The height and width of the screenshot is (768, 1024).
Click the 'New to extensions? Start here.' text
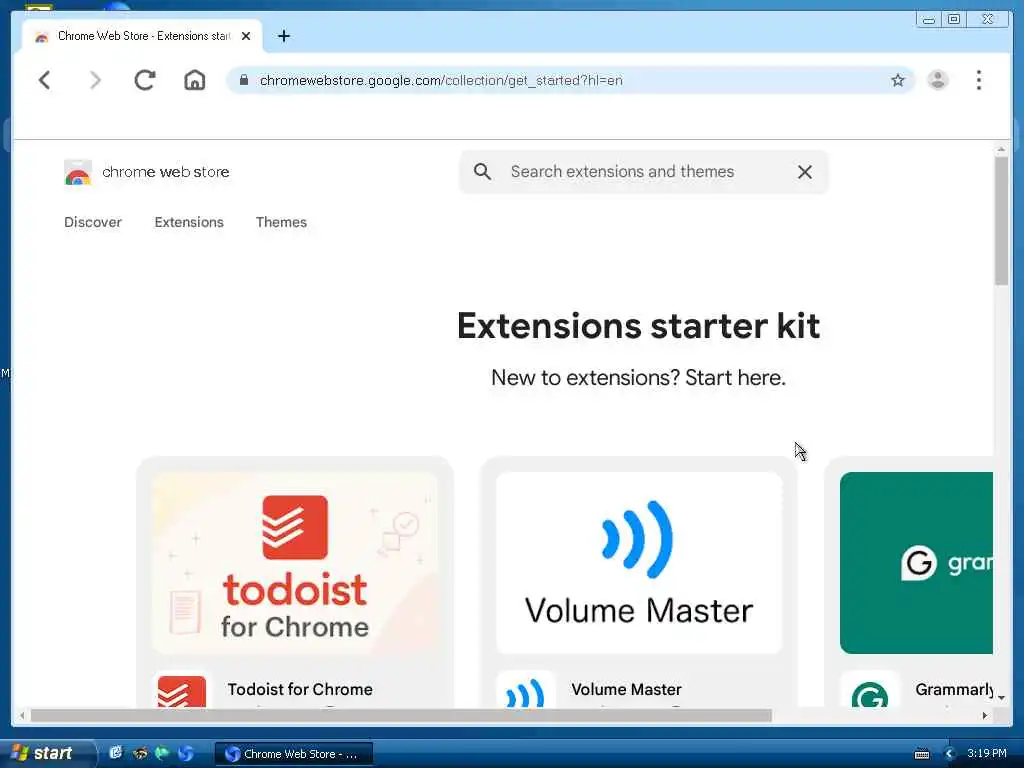638,377
